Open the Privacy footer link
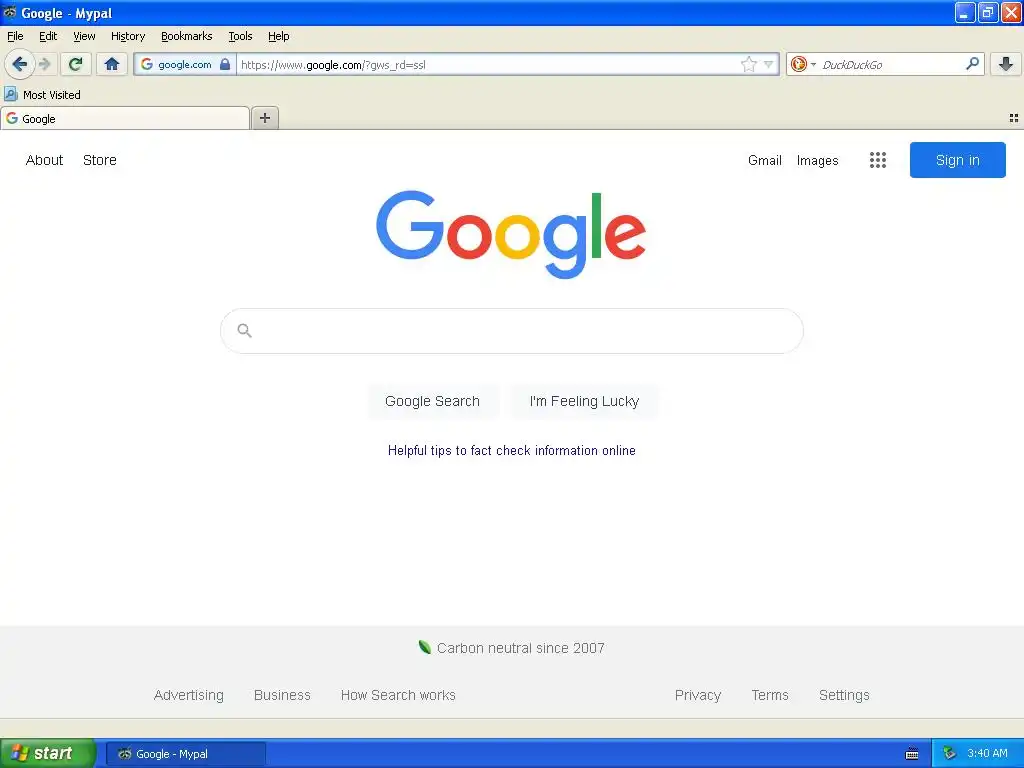This screenshot has height=768, width=1024. [698, 695]
